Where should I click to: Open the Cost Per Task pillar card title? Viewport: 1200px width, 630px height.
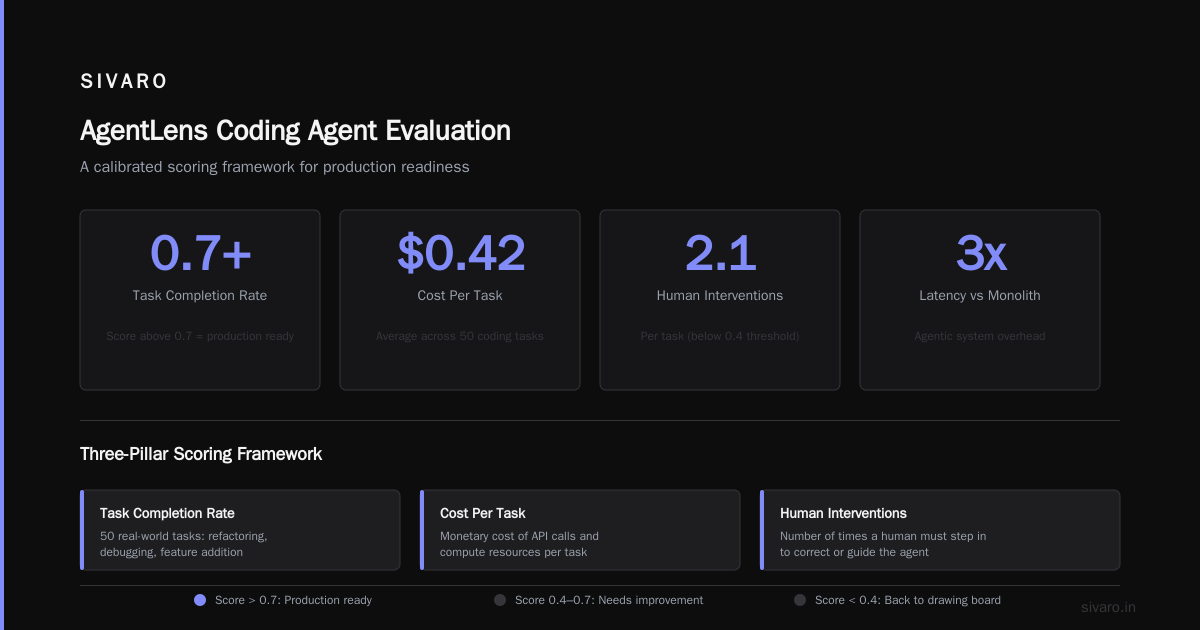482,513
